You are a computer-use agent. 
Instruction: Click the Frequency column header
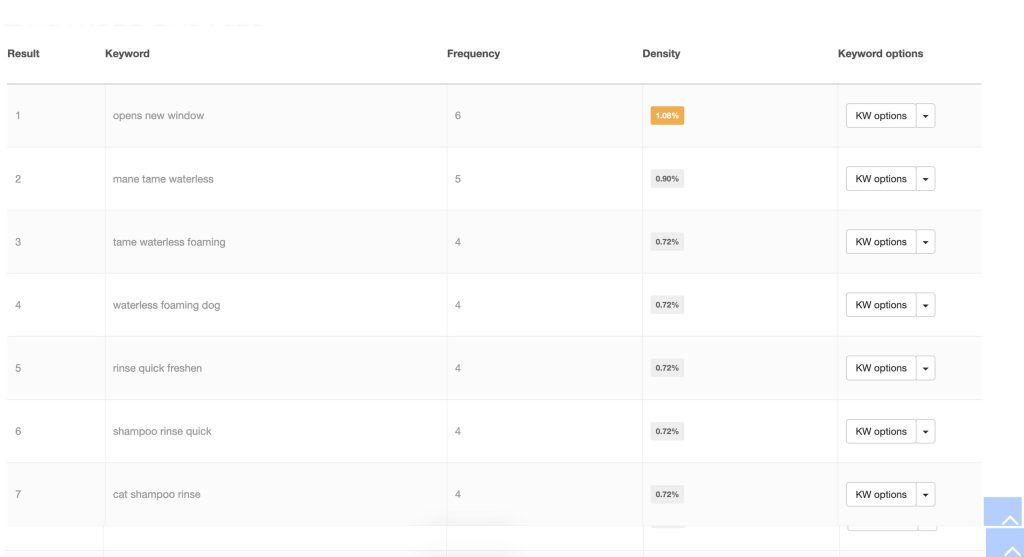473,54
